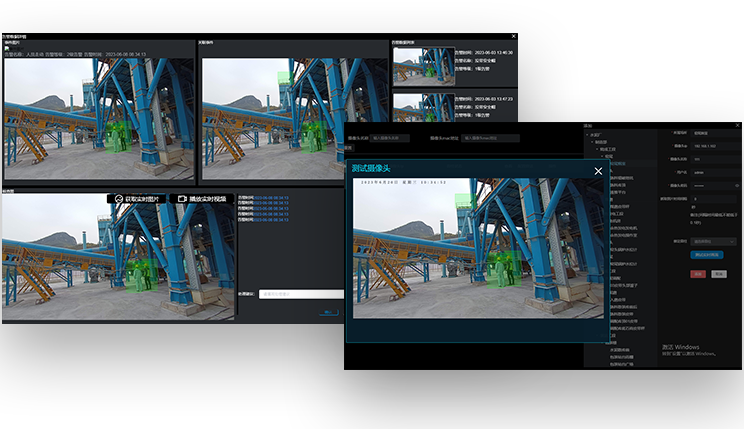Focus the handling suggestion text field
The height and width of the screenshot is (429, 744).
(x=301, y=294)
